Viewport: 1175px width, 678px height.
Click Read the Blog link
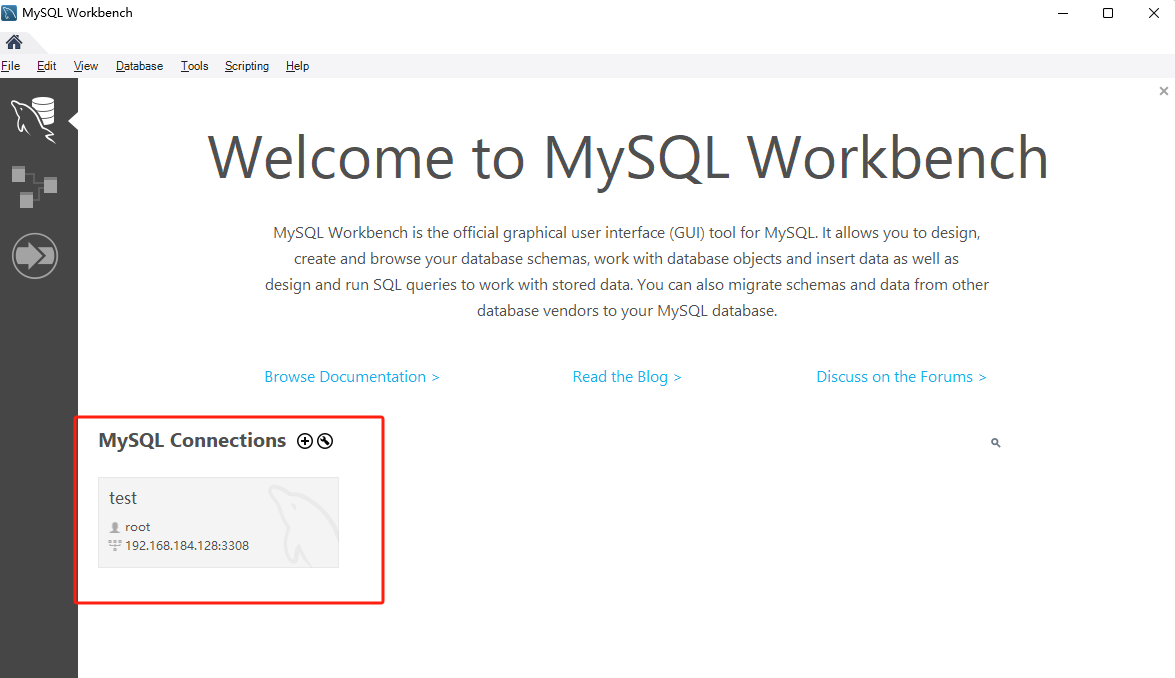click(x=626, y=377)
